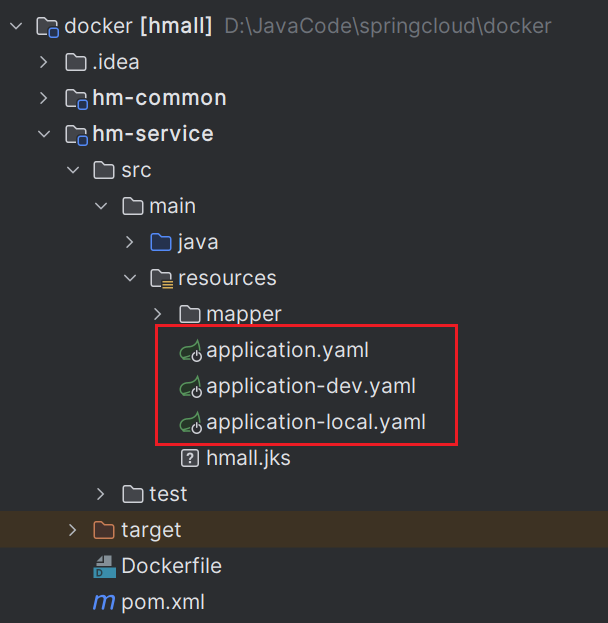Select the src folder label
Viewport: 608px width, 623px height.
[x=136, y=170]
